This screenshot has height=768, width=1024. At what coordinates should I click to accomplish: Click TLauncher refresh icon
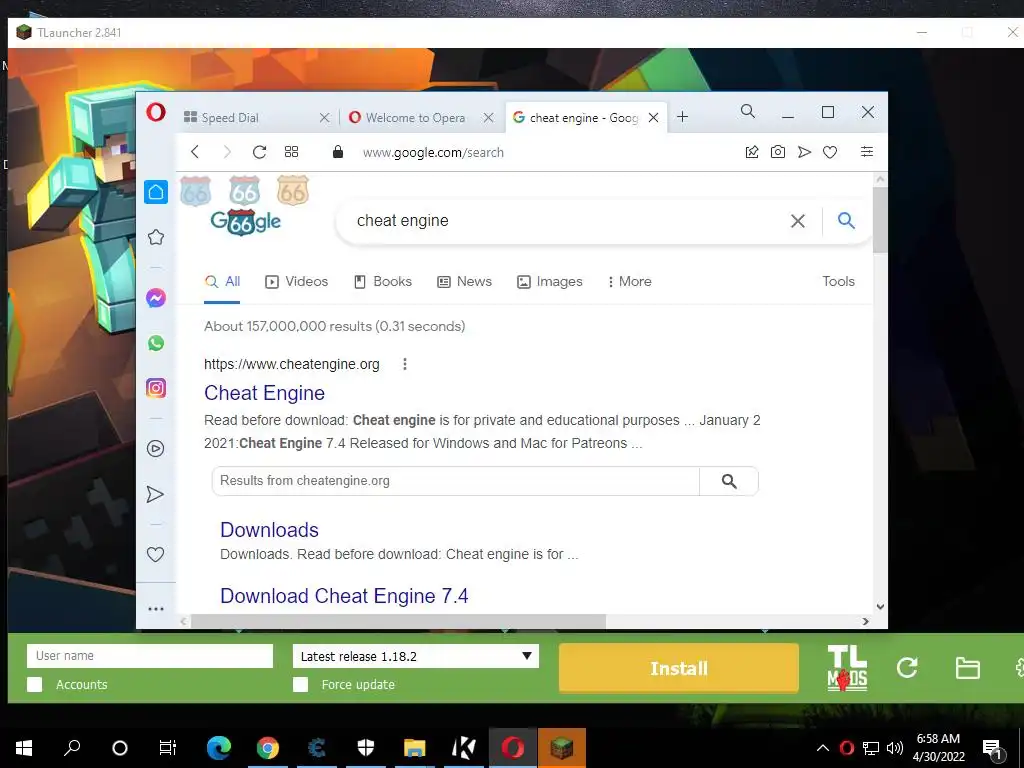[x=907, y=667]
